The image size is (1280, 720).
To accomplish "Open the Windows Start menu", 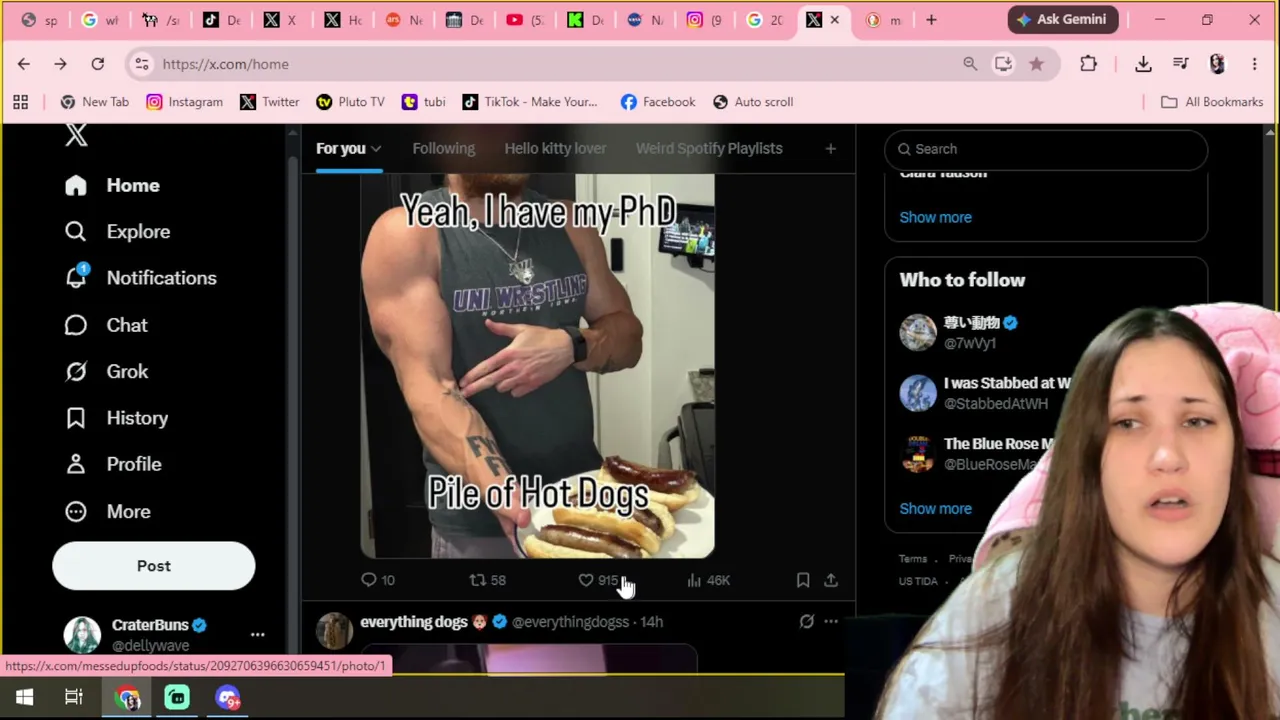I will [x=24, y=698].
